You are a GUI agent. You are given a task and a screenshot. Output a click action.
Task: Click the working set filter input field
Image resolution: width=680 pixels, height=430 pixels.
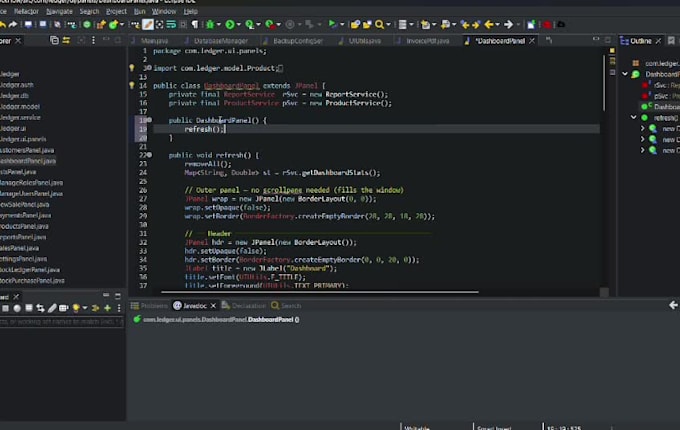(62, 322)
